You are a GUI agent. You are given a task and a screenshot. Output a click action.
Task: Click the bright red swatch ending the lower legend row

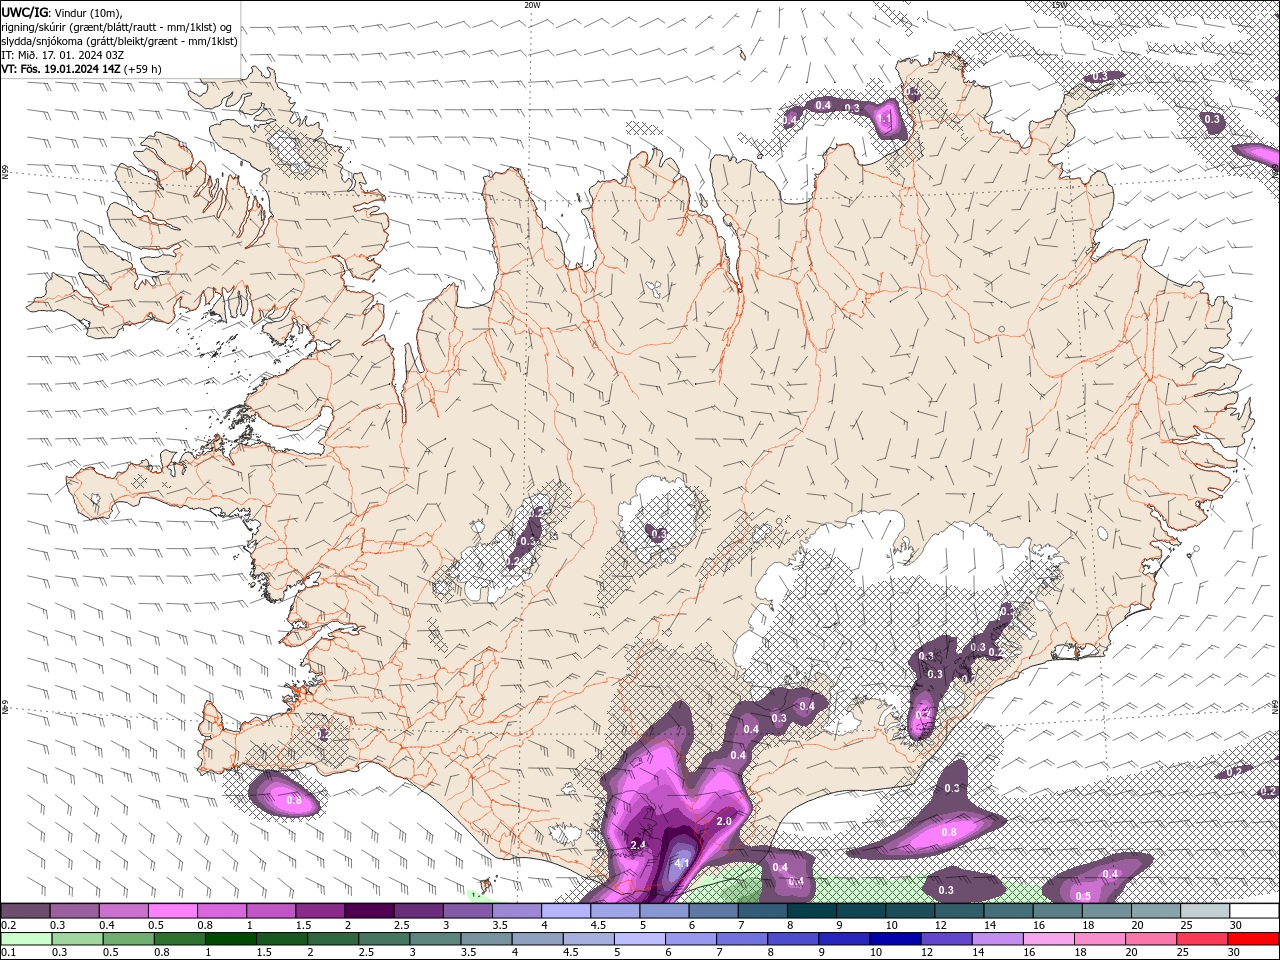pos(1254,939)
